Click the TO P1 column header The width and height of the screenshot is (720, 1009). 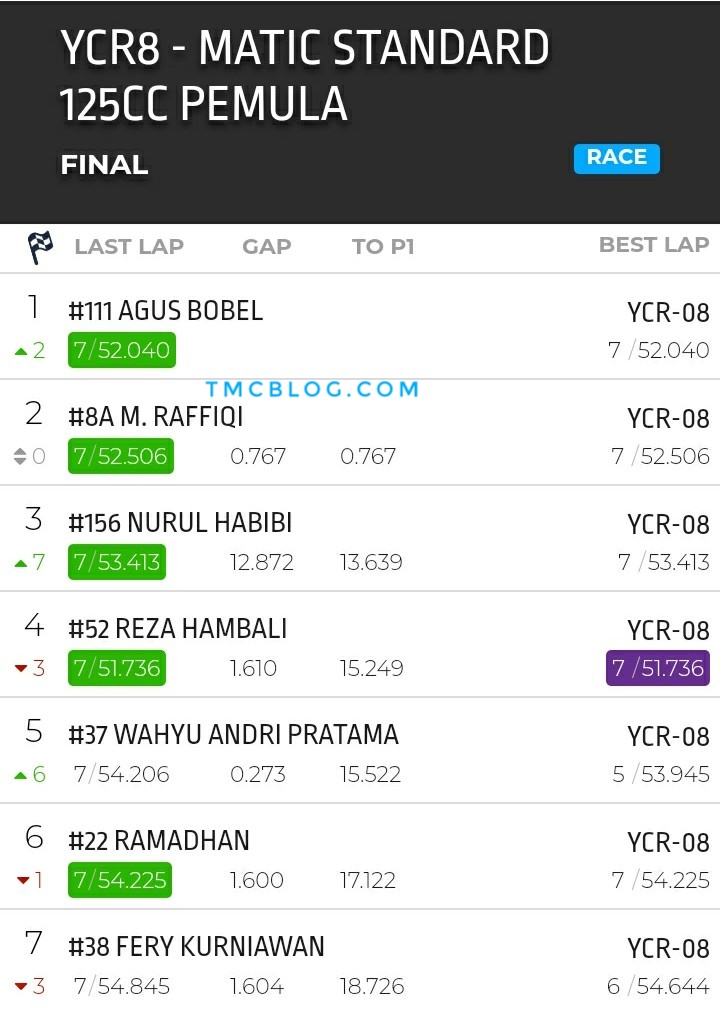point(383,246)
